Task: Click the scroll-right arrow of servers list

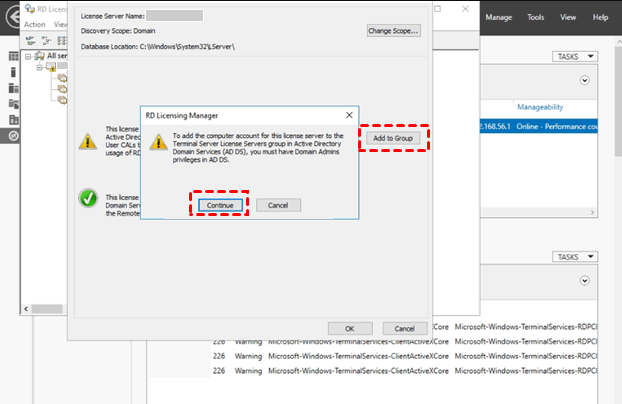Action: (592, 213)
